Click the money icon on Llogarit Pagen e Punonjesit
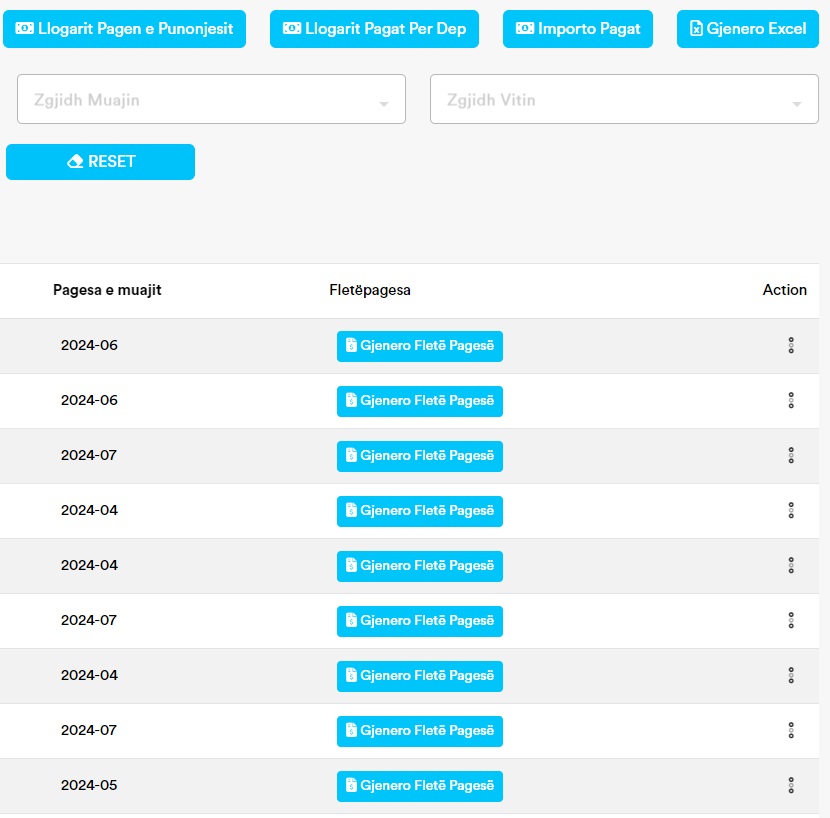 pyautogui.click(x=25, y=29)
